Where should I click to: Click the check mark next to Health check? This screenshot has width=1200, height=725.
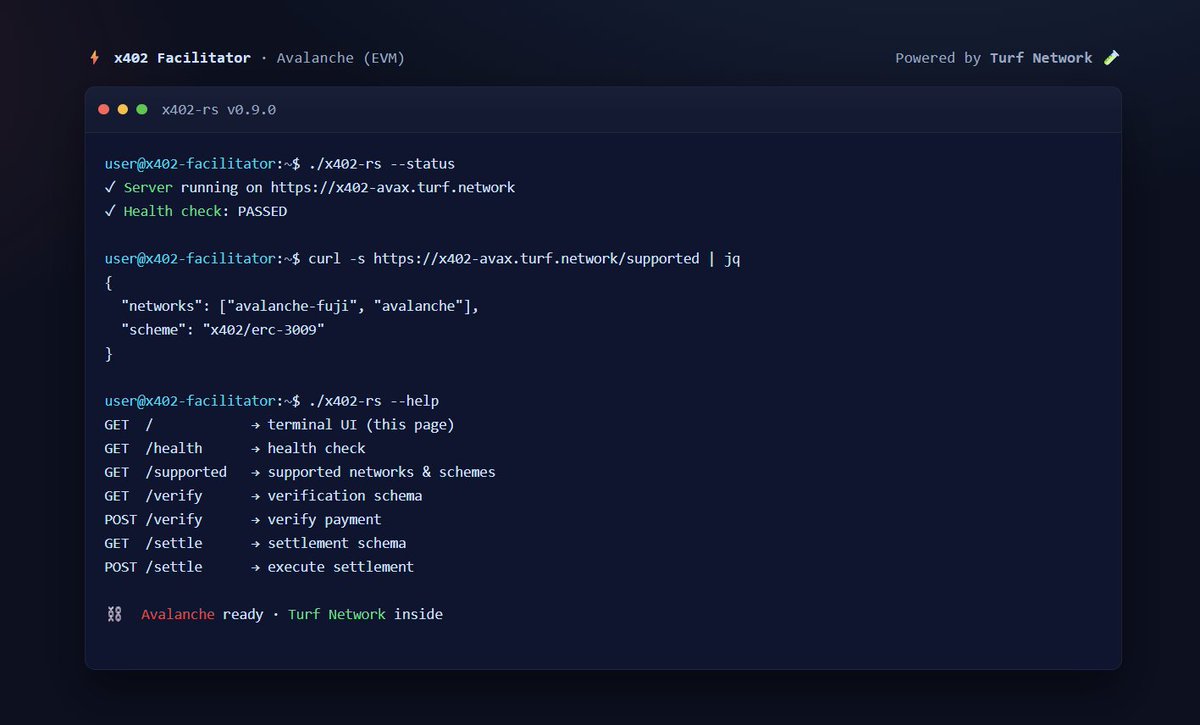[110, 211]
